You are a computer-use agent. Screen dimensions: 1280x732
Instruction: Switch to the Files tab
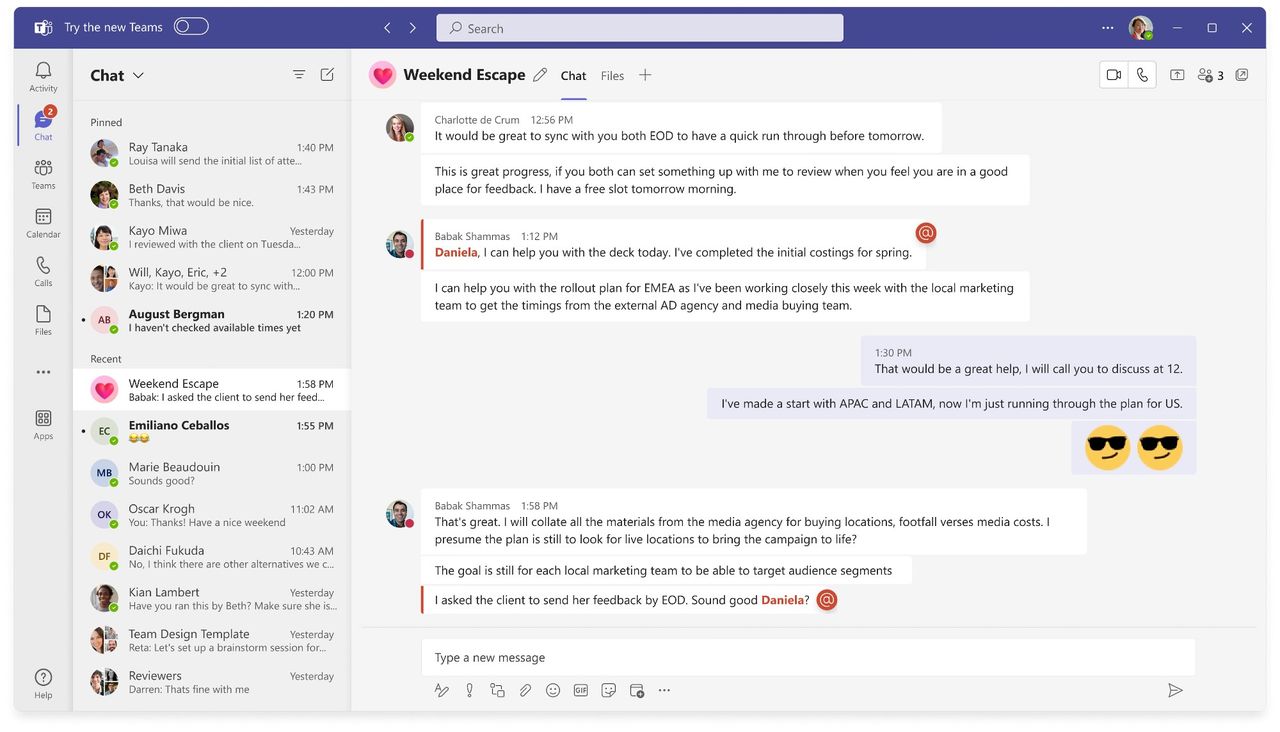(x=612, y=76)
